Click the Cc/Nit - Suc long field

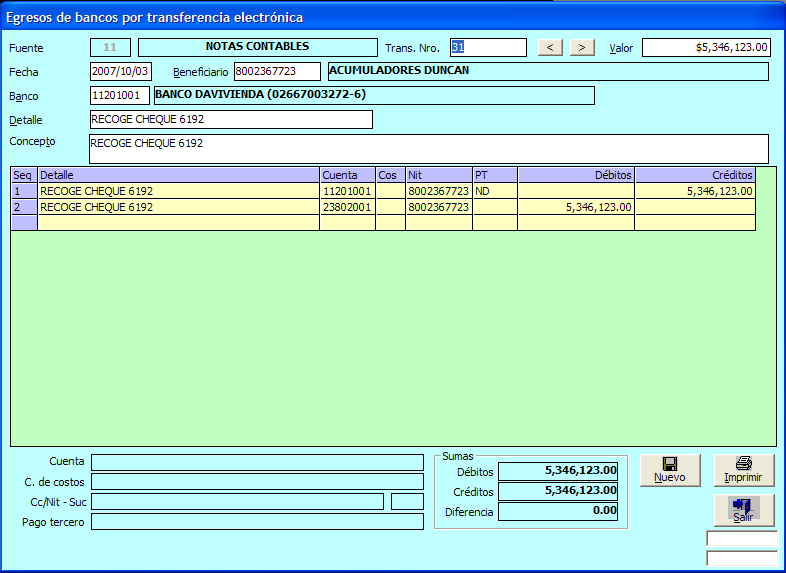point(237,502)
